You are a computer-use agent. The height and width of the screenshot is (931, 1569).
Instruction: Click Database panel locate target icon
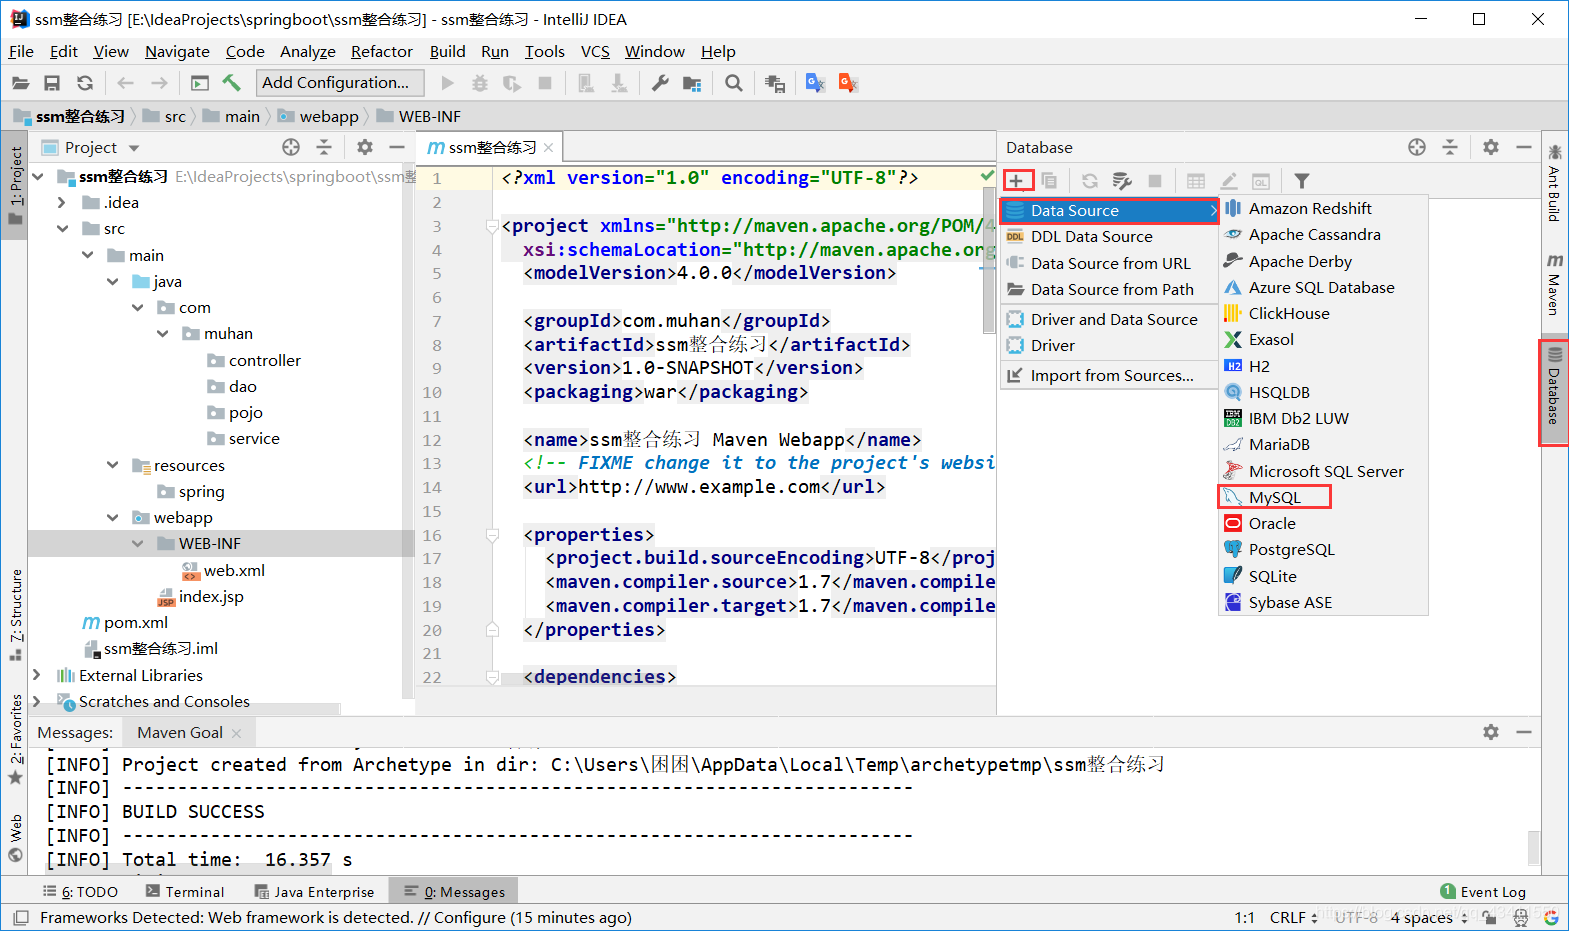tap(1417, 147)
